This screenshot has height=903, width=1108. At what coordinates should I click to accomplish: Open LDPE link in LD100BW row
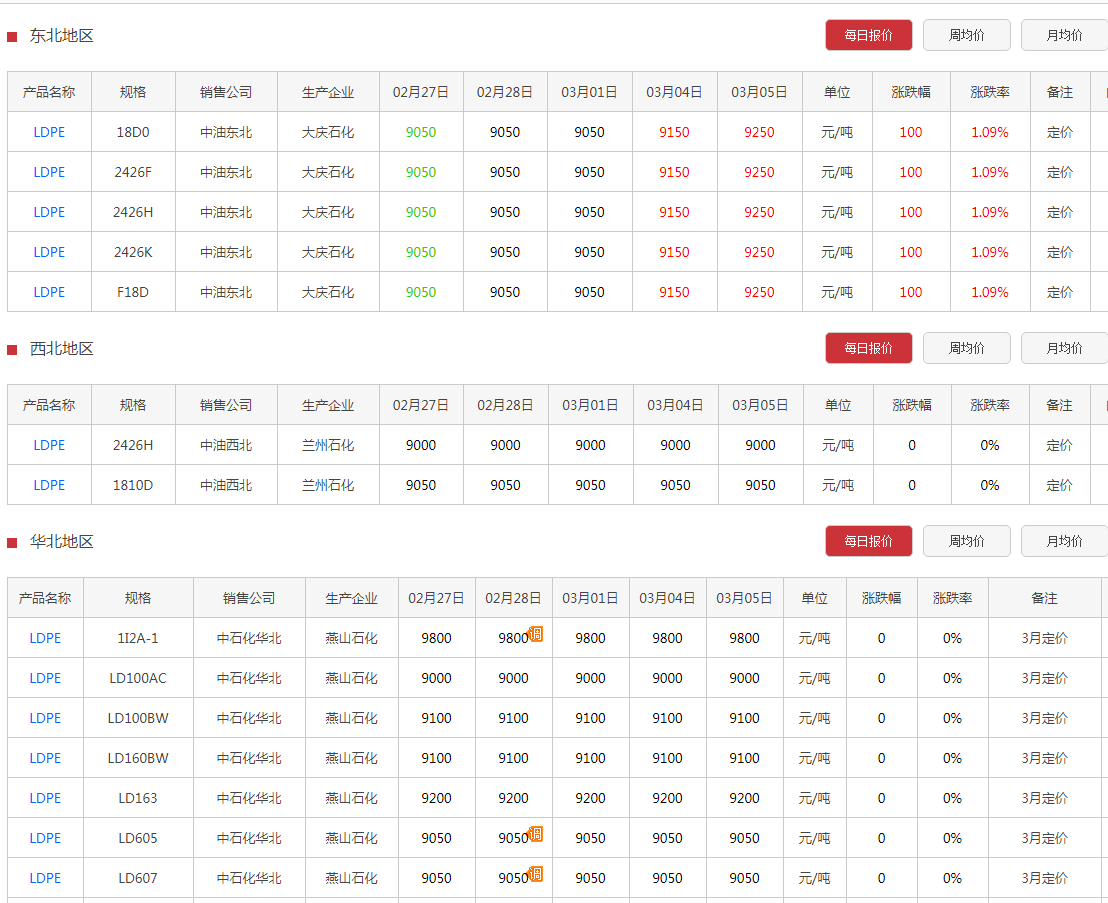[45, 718]
